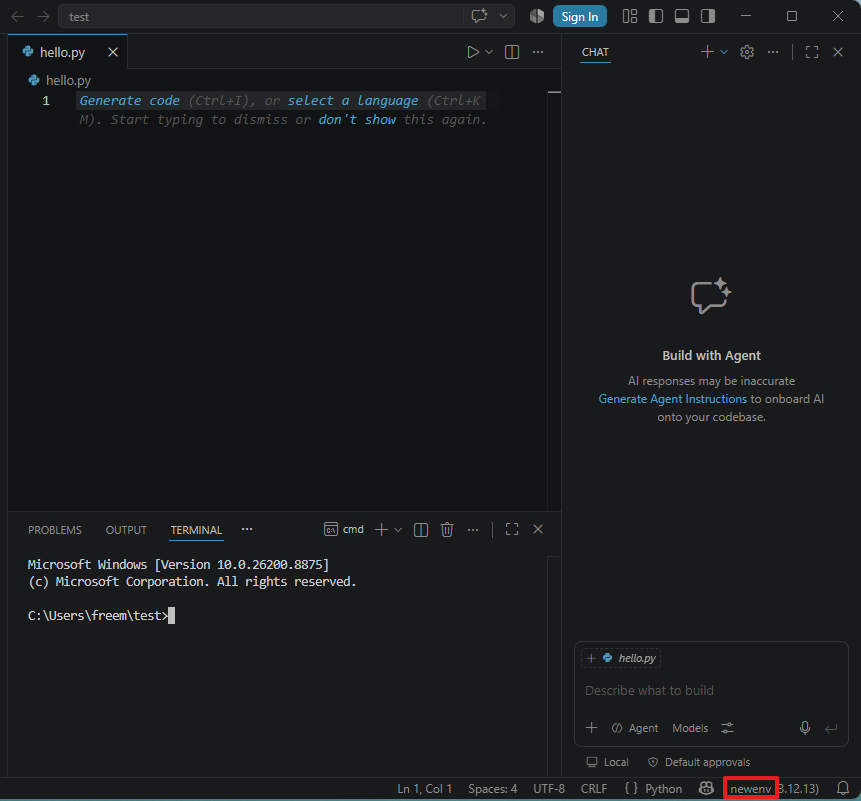This screenshot has width=861, height=801.
Task: Open the Models picker
Action: click(690, 728)
